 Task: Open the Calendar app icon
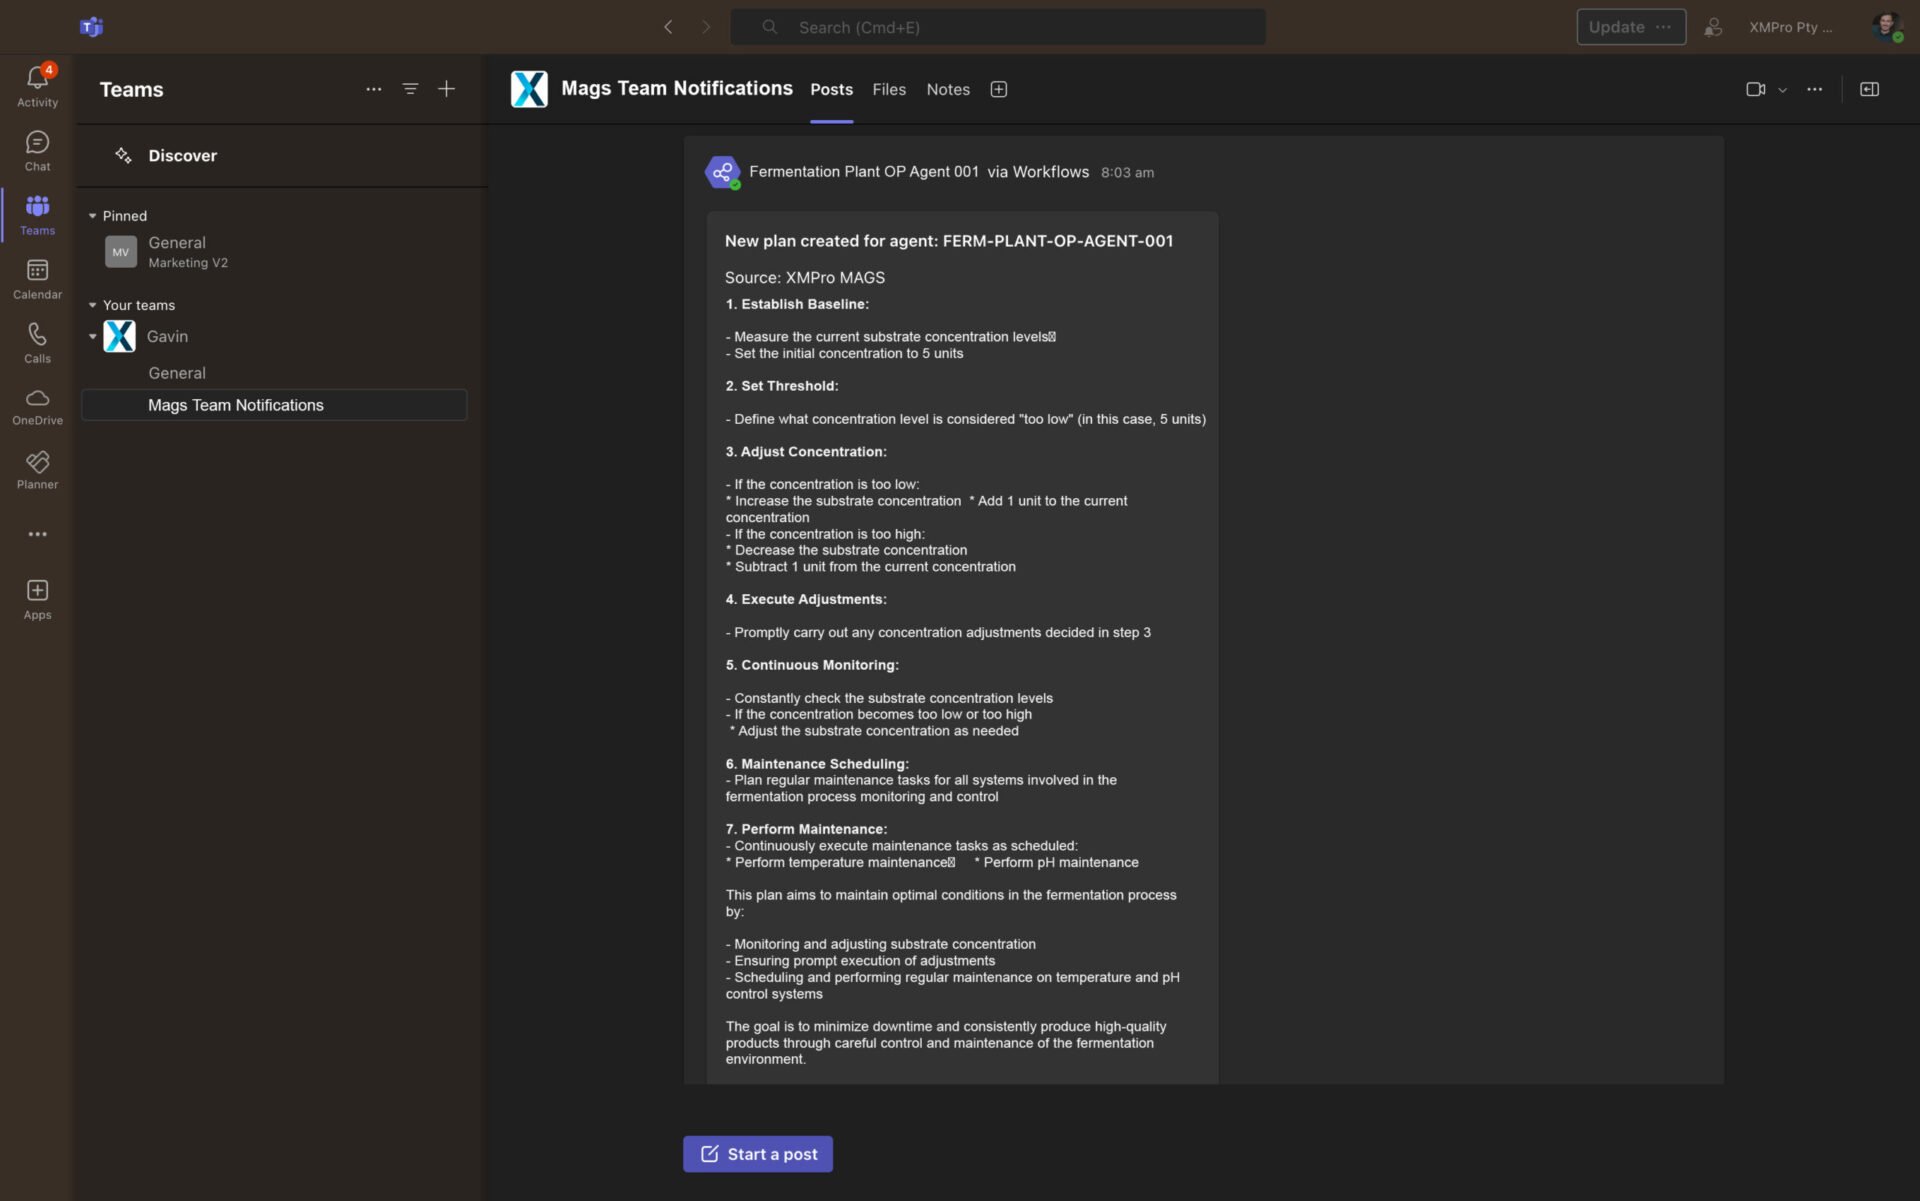(x=37, y=271)
